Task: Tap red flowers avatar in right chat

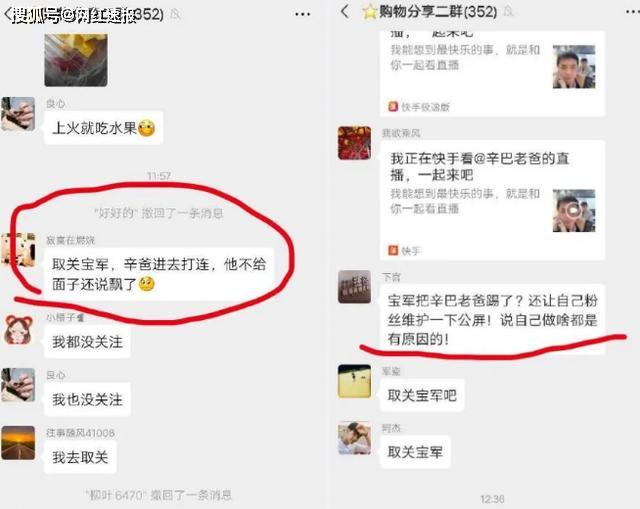Action: [355, 143]
